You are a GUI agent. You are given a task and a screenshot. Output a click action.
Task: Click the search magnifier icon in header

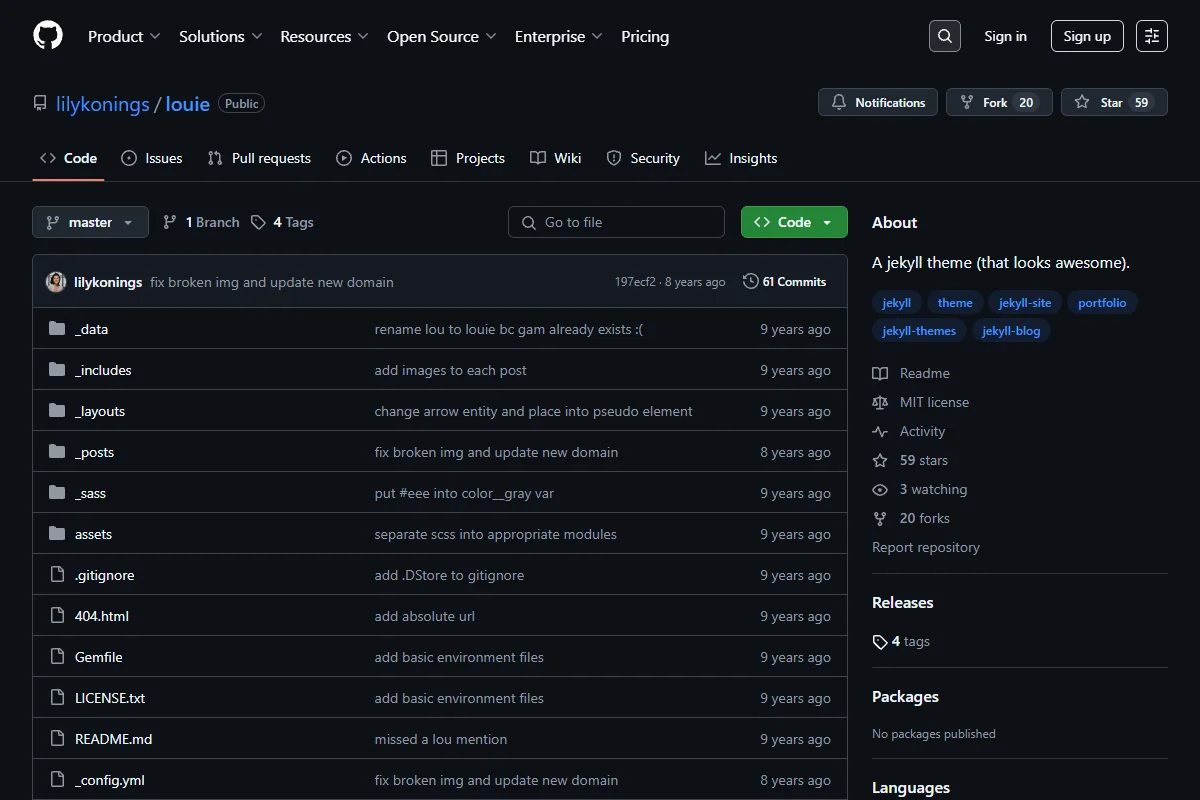[x=945, y=36]
